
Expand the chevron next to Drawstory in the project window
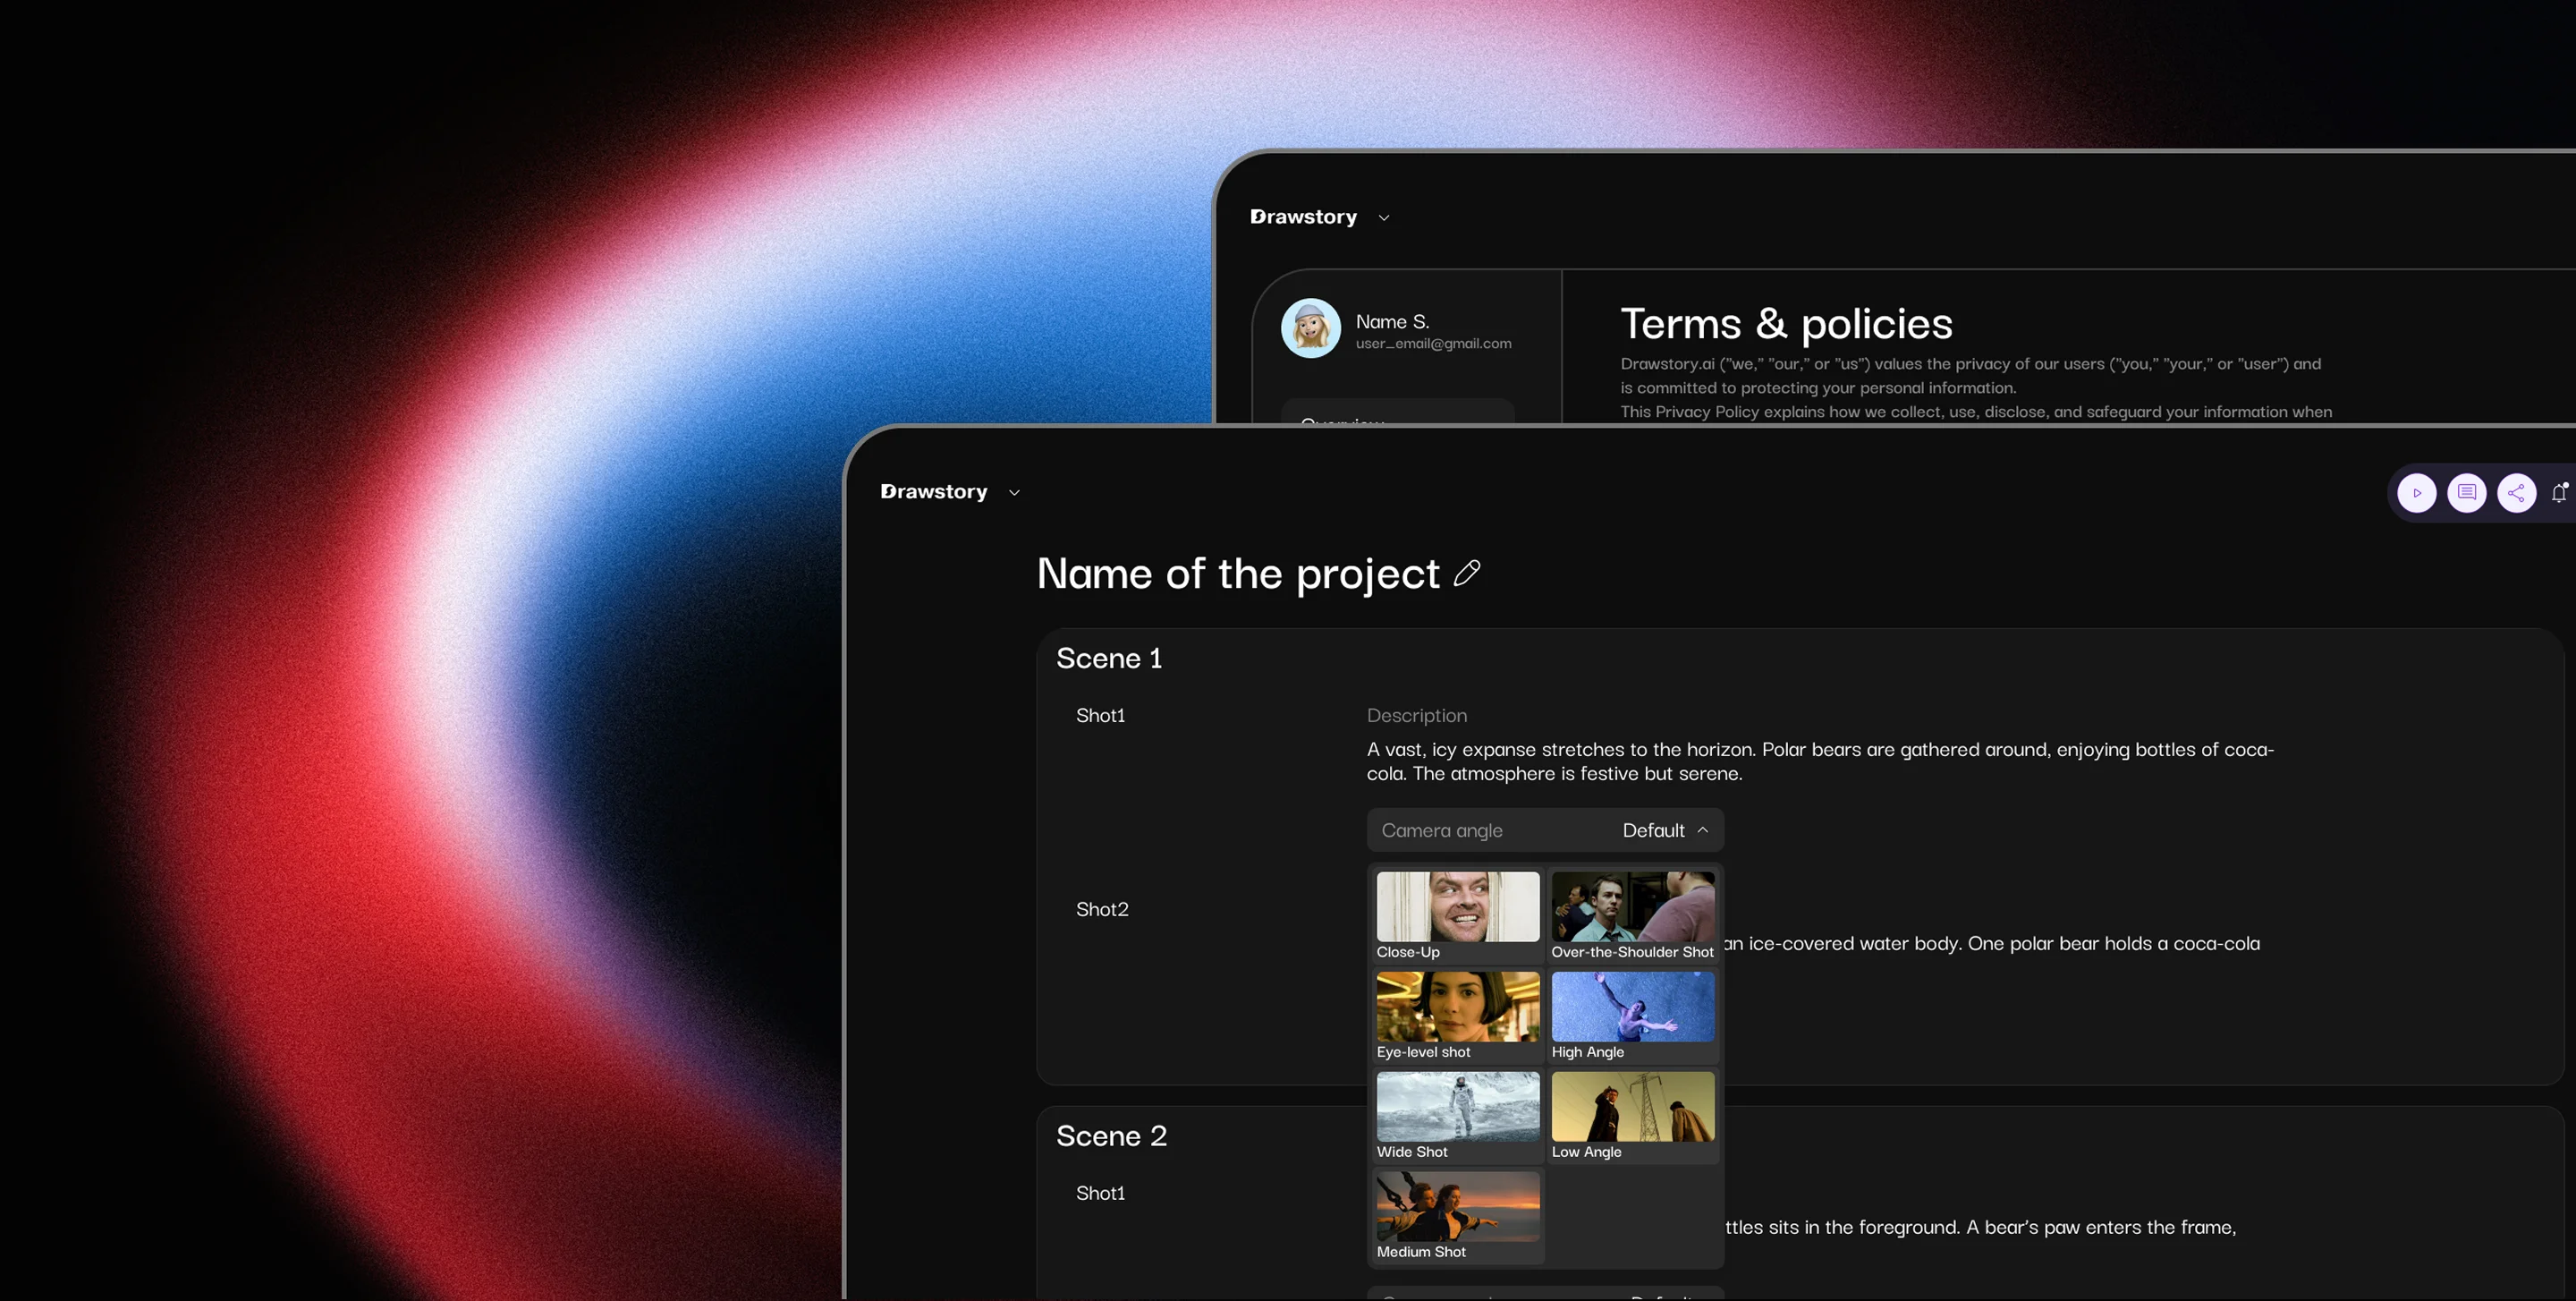(x=1014, y=493)
